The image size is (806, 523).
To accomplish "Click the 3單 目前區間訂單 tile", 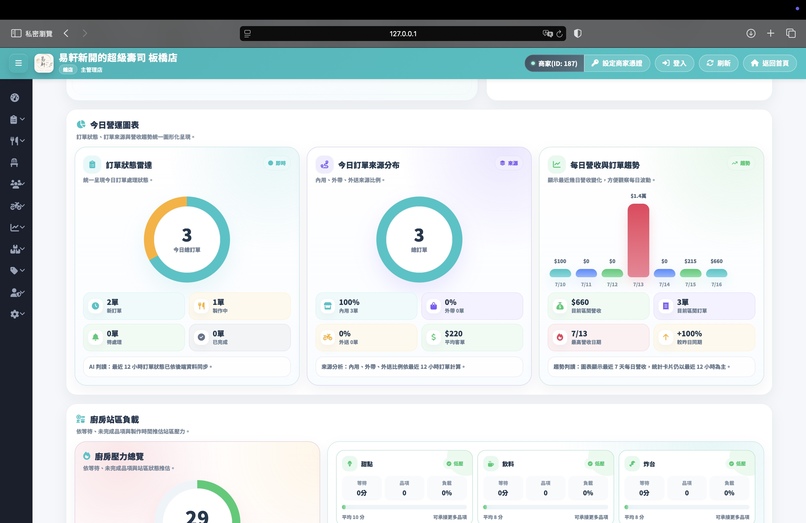I will (704, 306).
